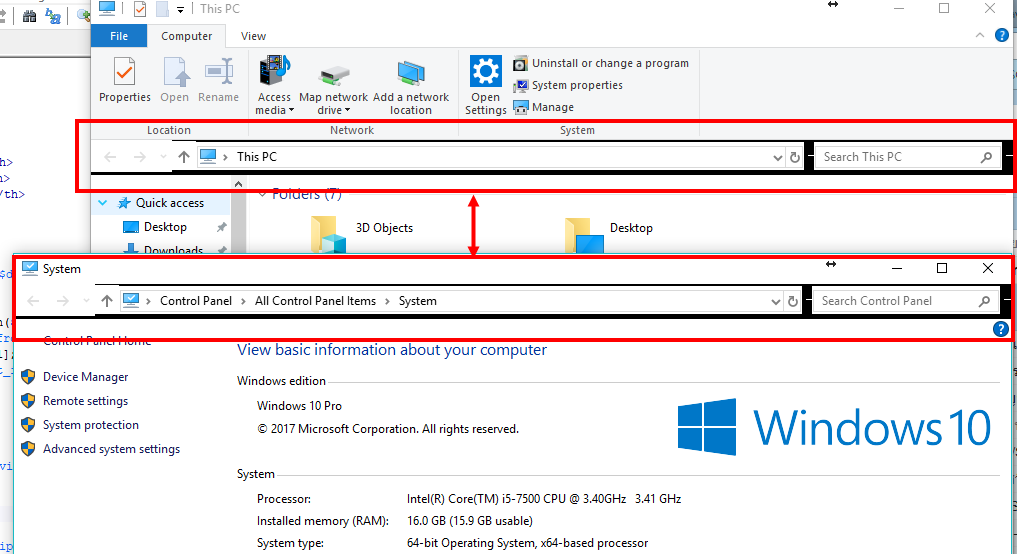Open Properties in the This PC ribbon
The image size is (1017, 554).
[125, 80]
